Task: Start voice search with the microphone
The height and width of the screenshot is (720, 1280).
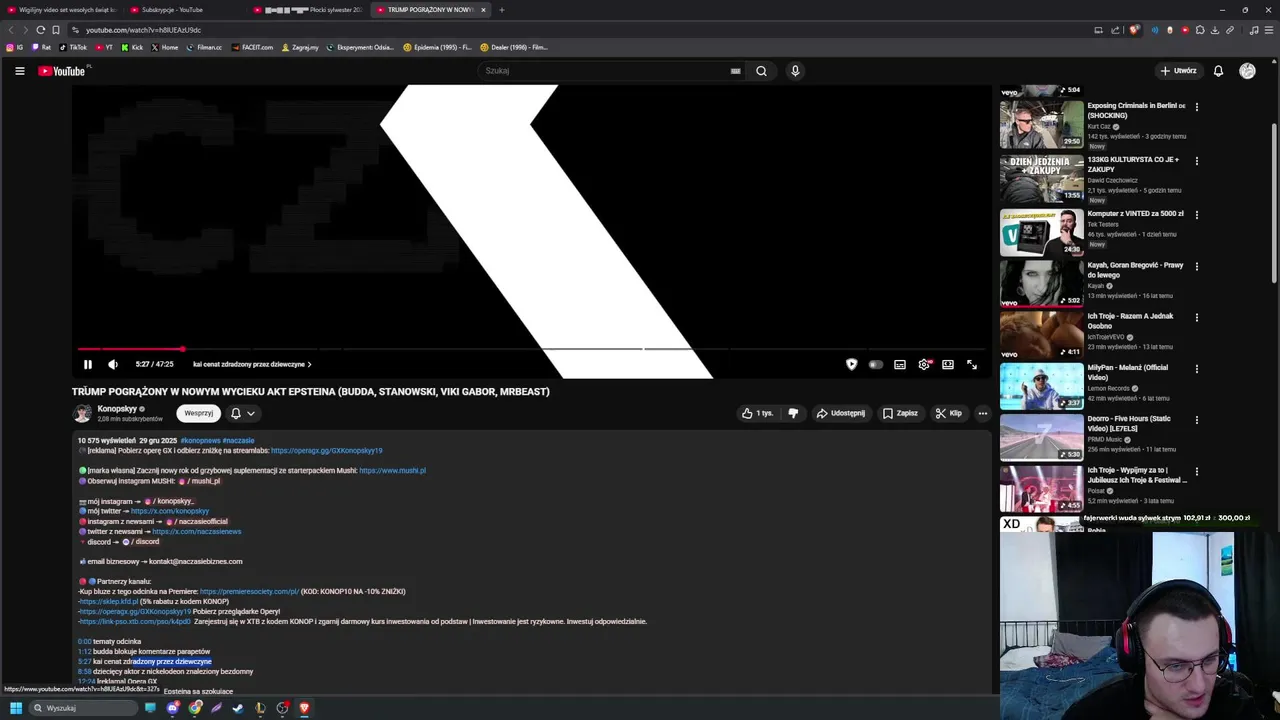Action: point(795,71)
